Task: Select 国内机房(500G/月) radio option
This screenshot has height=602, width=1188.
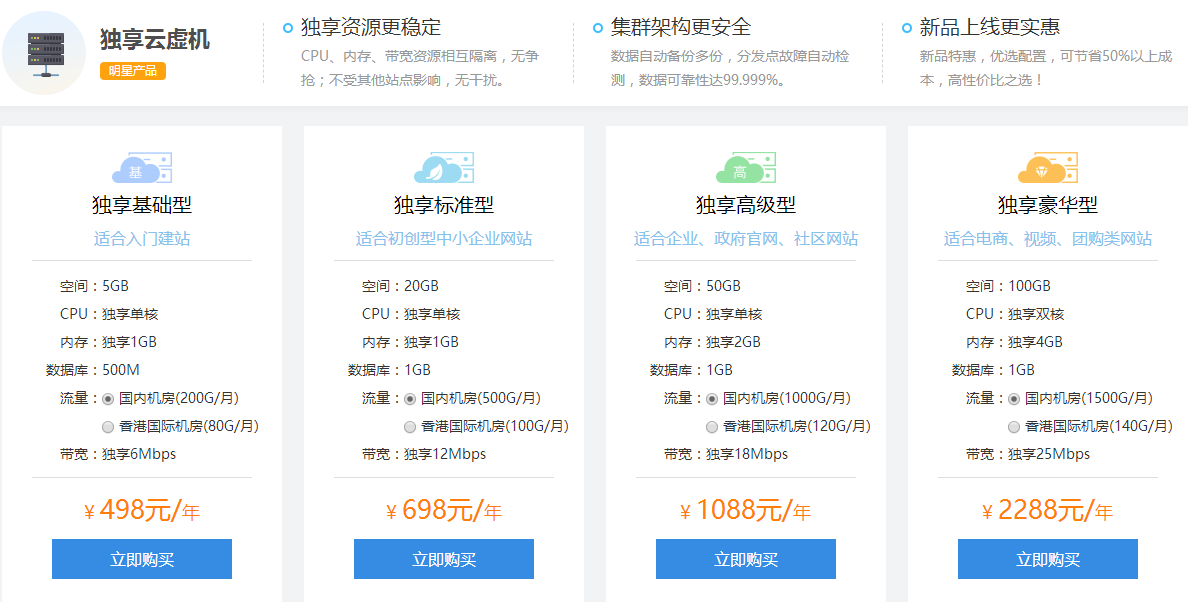Action: (x=410, y=399)
